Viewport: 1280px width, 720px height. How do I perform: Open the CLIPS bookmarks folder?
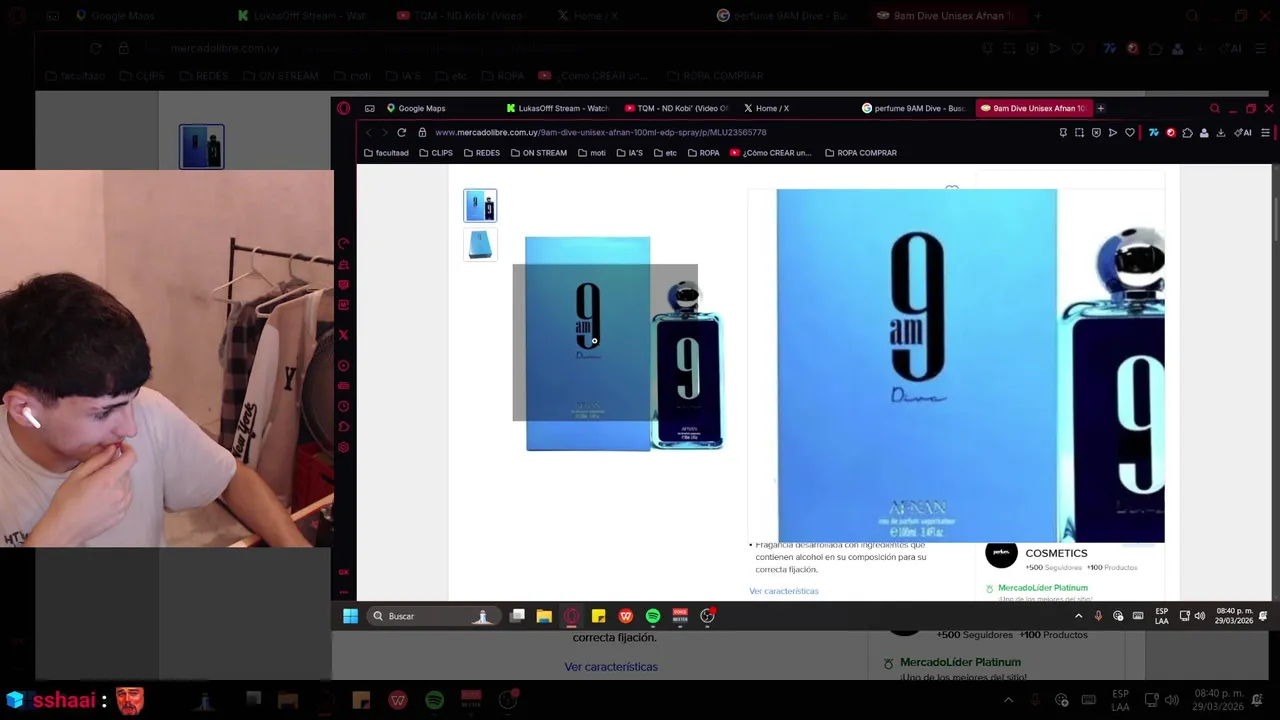coord(436,153)
